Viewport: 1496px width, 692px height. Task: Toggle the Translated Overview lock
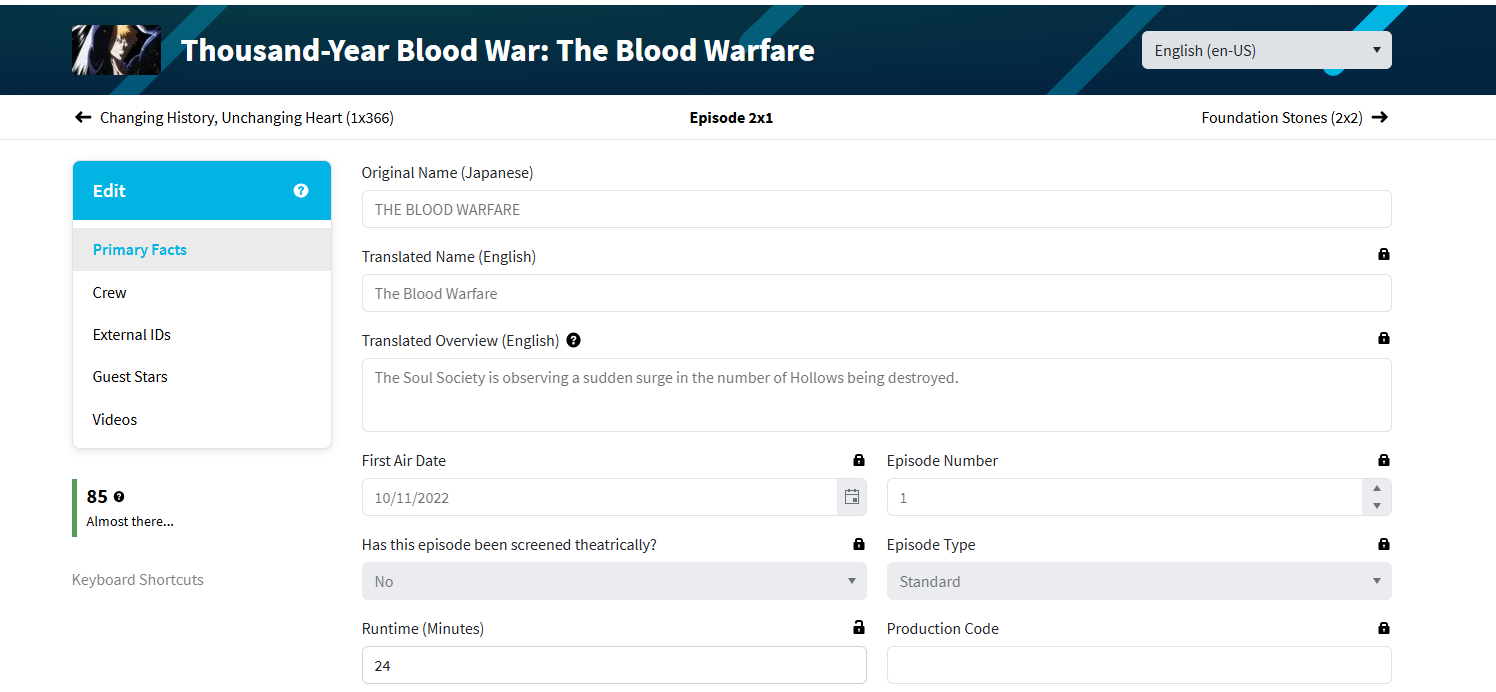tap(1384, 339)
